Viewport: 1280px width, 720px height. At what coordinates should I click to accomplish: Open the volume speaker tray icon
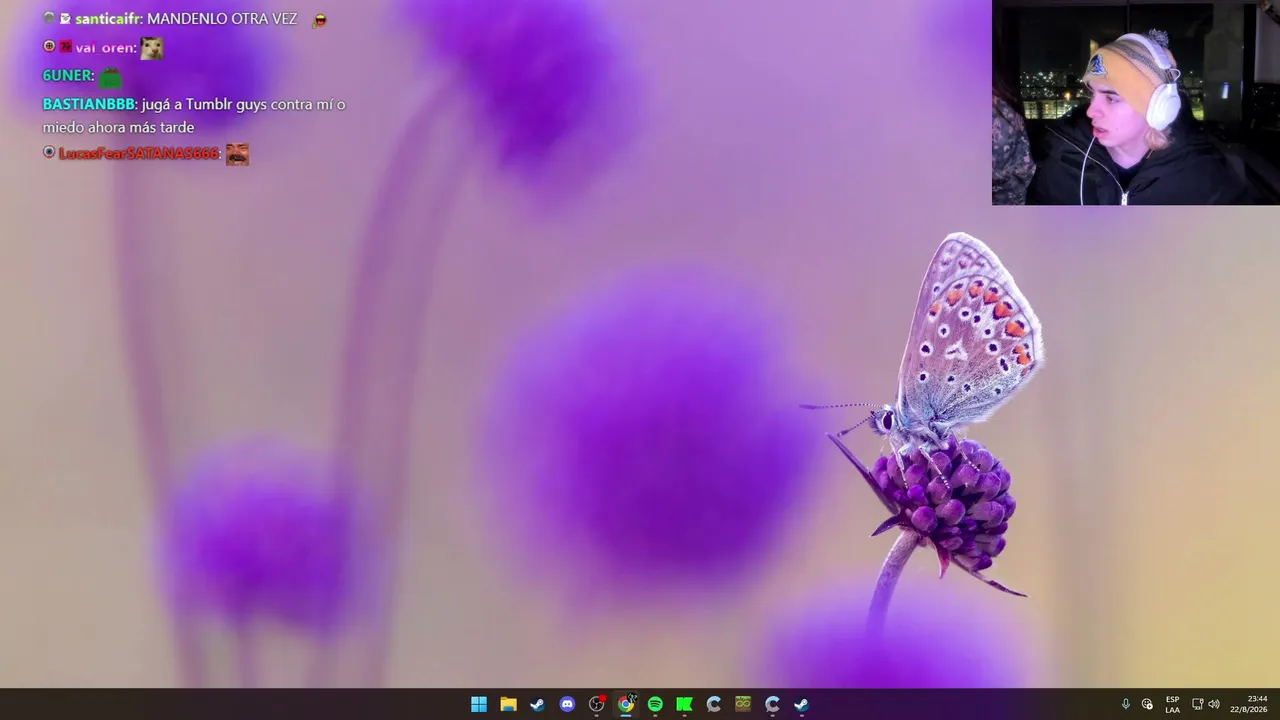coord(1214,704)
